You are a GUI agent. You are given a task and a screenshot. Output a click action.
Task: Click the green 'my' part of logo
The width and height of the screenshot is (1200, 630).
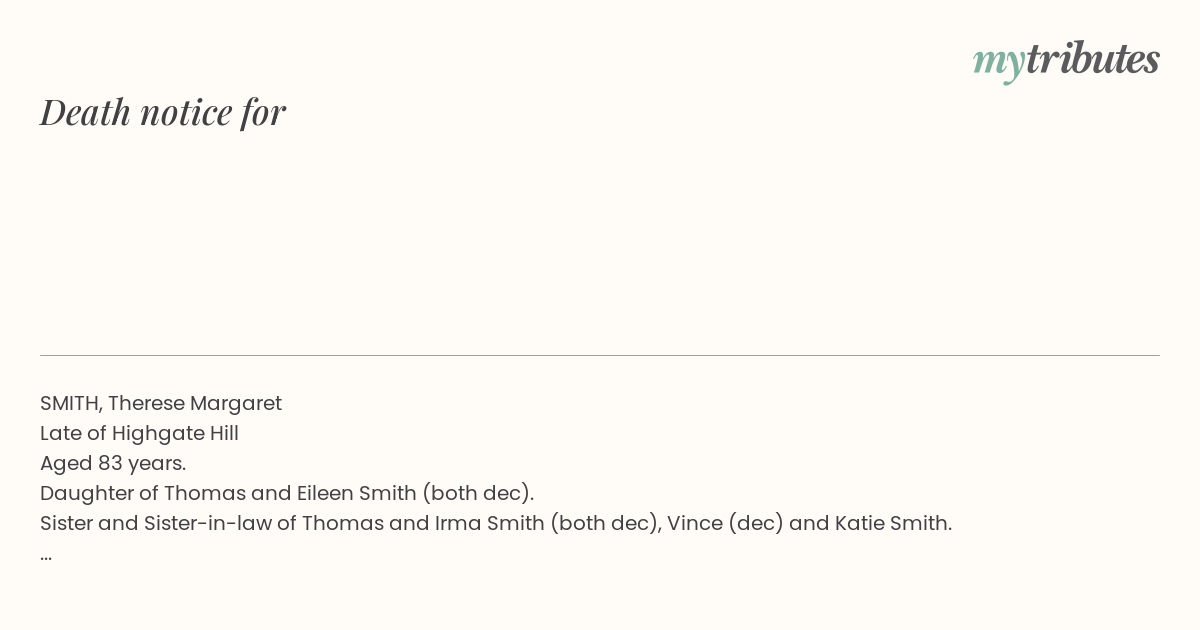[x=999, y=63]
